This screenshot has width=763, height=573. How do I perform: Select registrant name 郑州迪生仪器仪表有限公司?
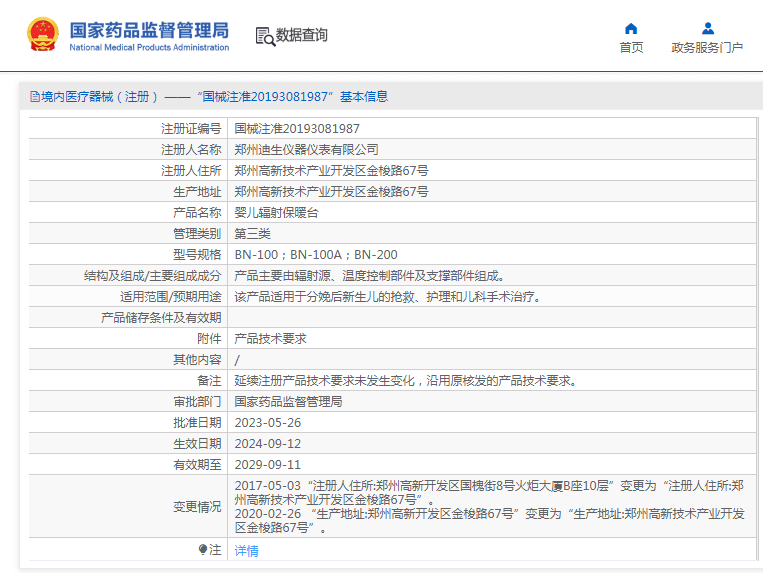pyautogui.click(x=307, y=149)
